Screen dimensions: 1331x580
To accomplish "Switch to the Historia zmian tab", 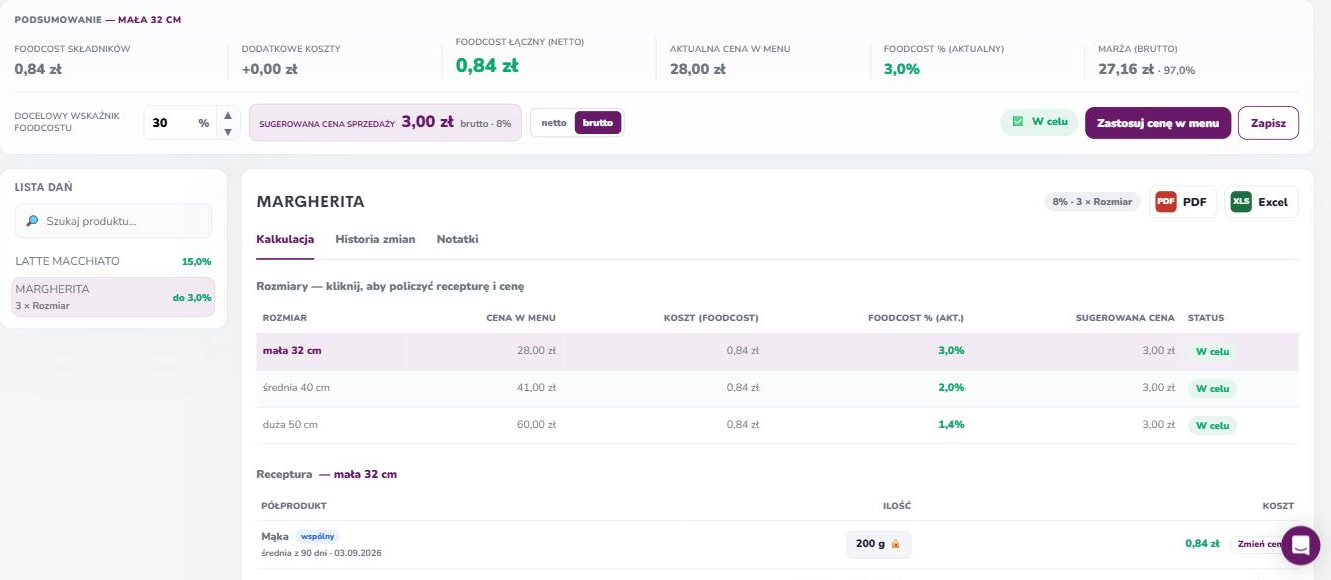I will pyautogui.click(x=375, y=240).
